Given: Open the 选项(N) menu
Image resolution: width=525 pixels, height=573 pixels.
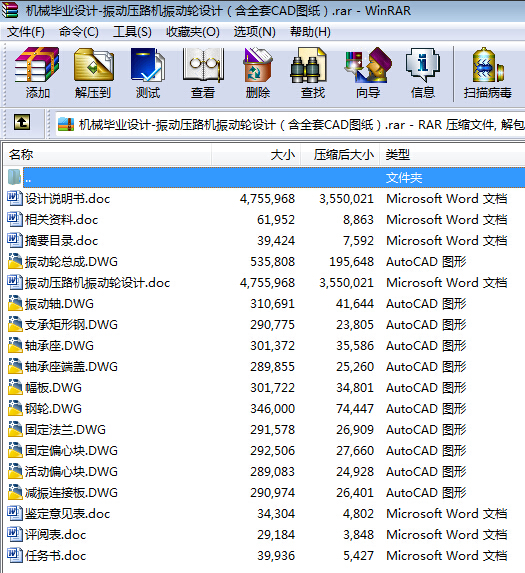Looking at the screenshot, I should click(x=254, y=32).
